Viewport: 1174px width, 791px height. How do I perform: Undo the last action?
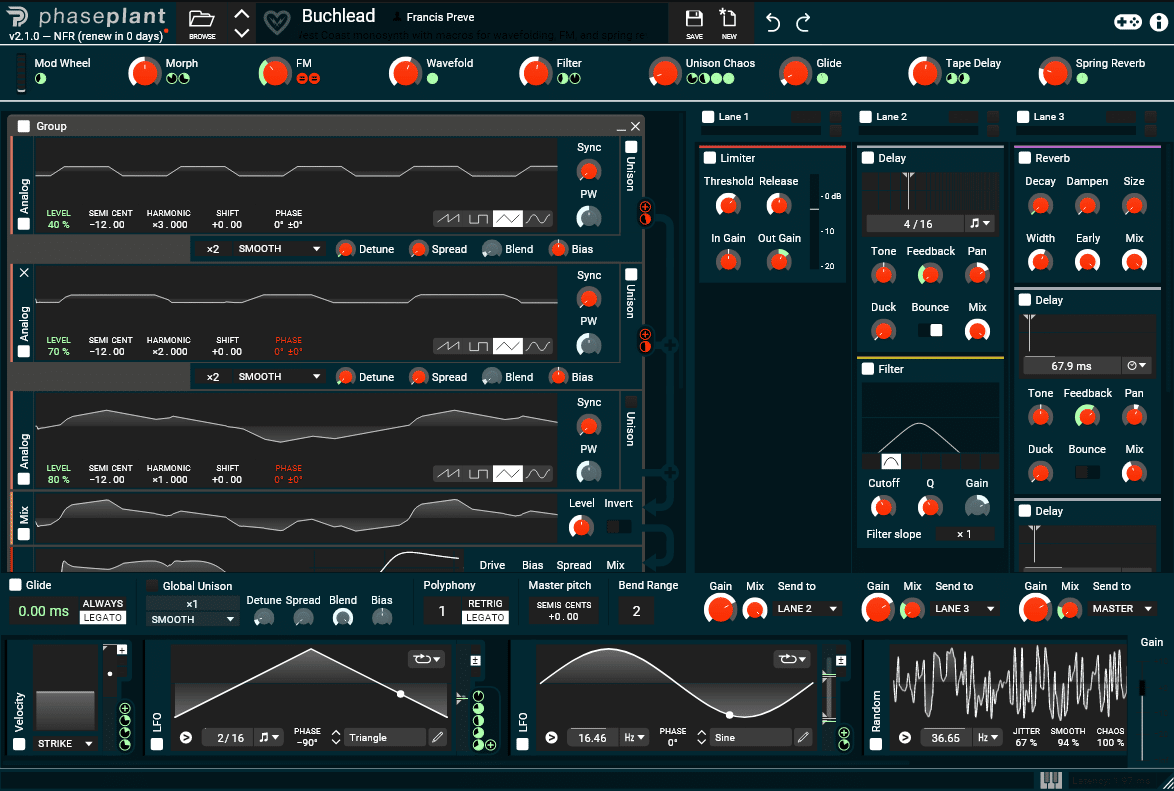coord(773,22)
